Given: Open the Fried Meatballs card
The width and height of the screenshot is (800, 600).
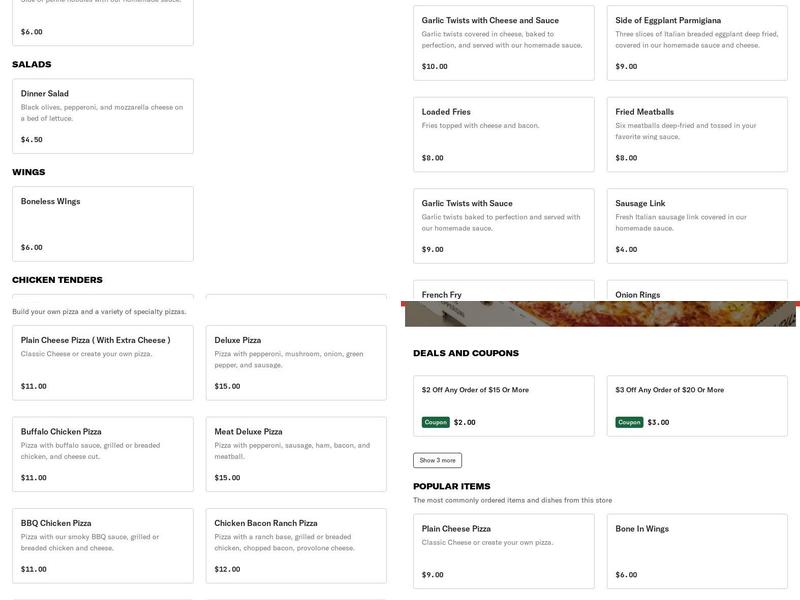Looking at the screenshot, I should coord(697,134).
